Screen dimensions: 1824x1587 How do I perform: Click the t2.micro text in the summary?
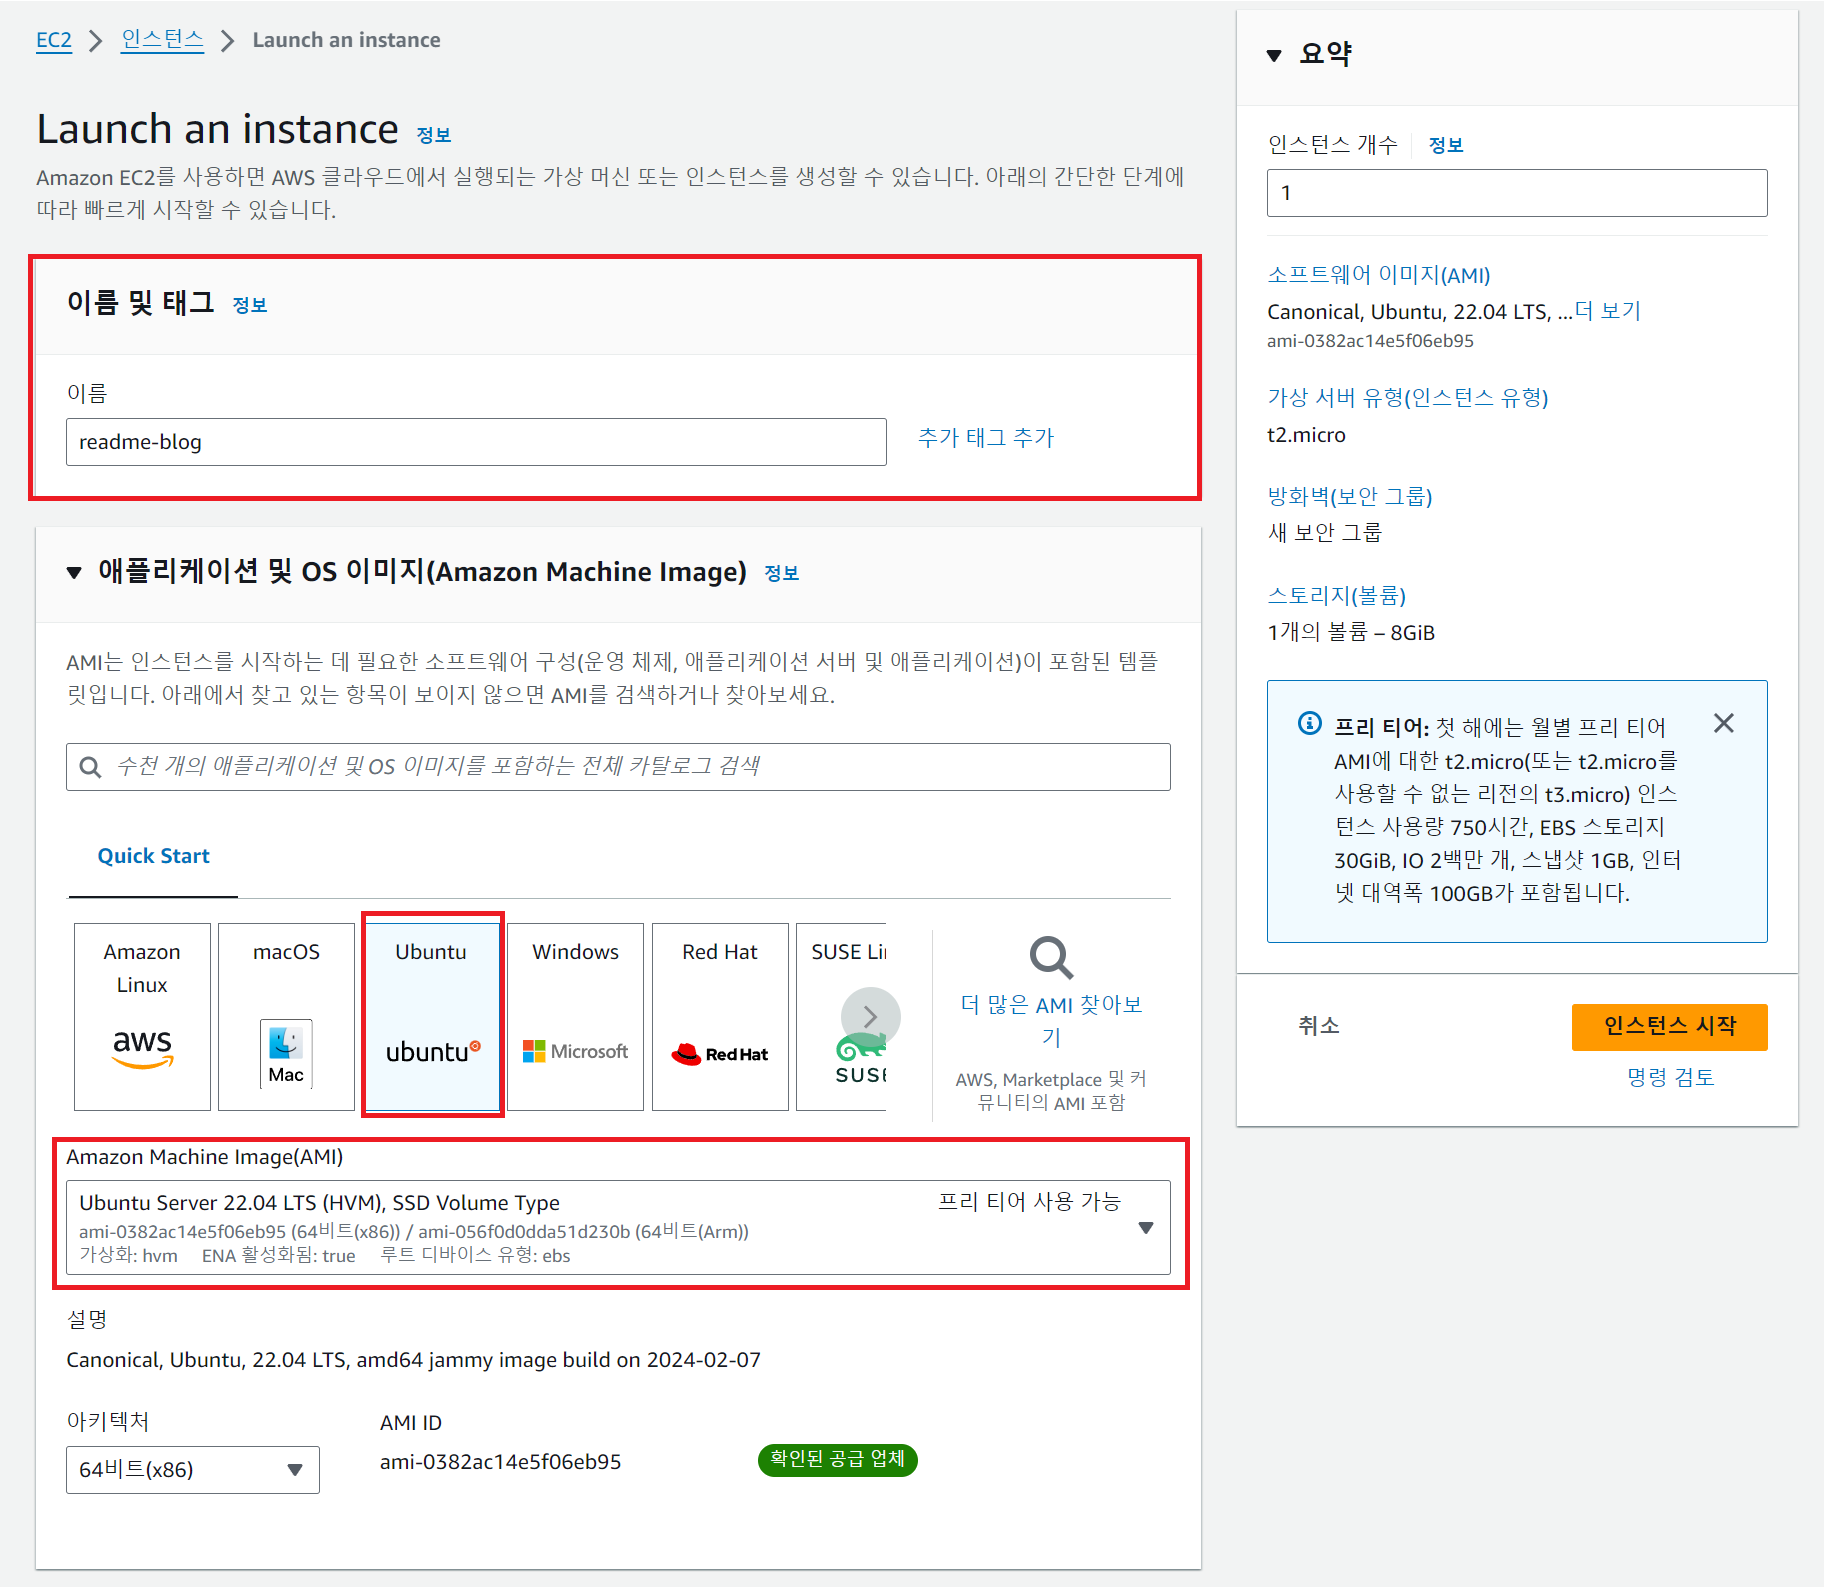[1306, 435]
